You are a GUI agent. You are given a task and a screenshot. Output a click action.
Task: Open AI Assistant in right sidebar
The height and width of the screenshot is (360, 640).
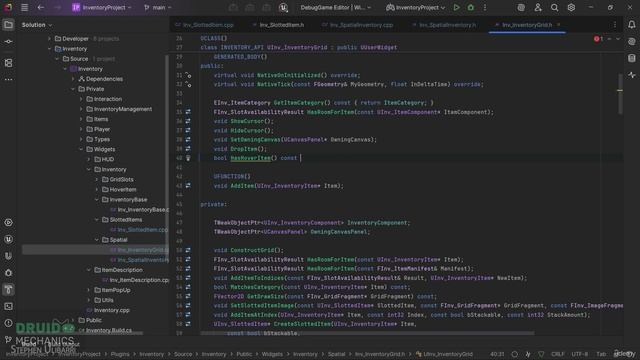pos(631,42)
